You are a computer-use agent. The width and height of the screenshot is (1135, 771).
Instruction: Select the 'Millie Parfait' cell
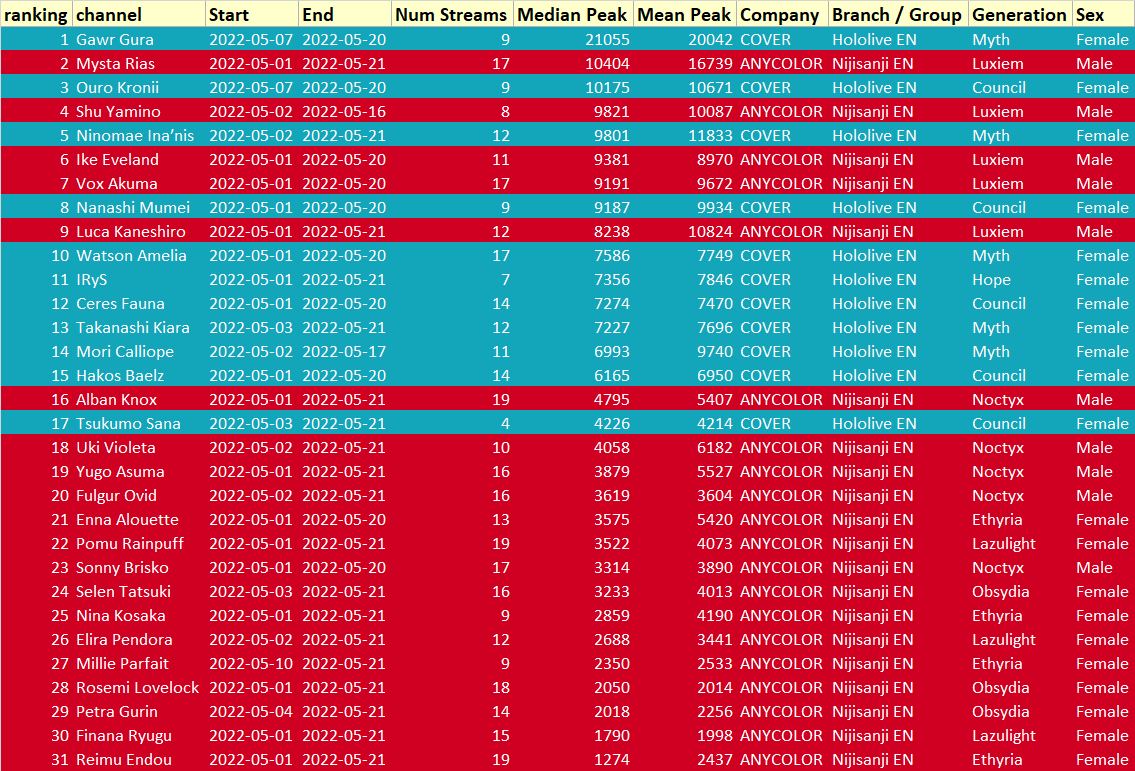point(138,664)
